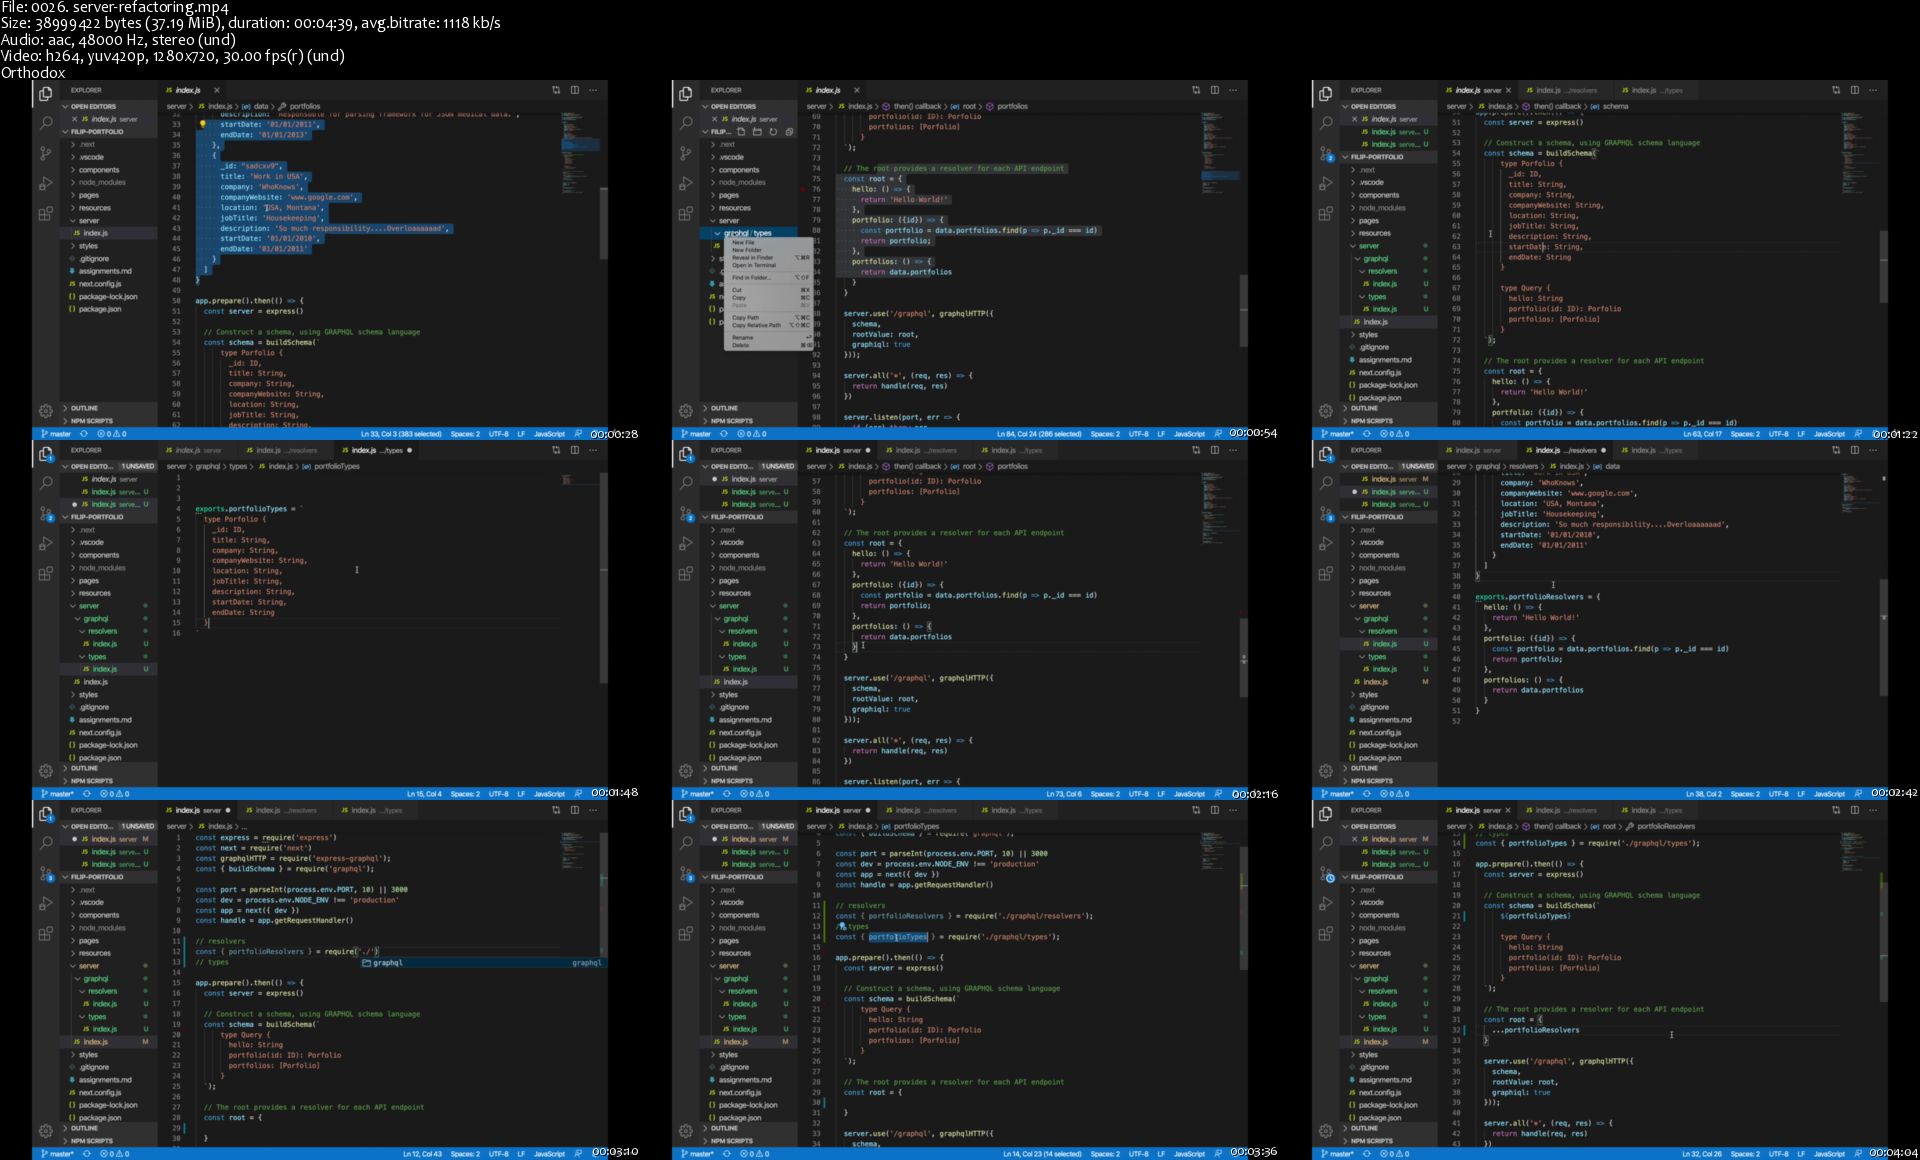Open Search view in 00:00:28 frame
Screen dimensions: 1920x1160
[45, 123]
